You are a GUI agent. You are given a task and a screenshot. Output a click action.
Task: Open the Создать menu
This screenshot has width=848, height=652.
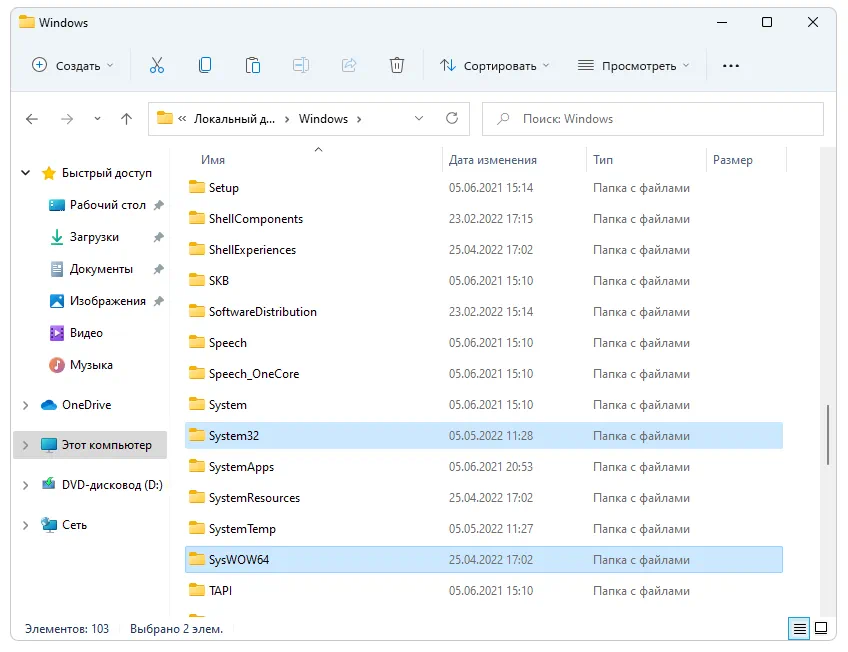click(70, 65)
